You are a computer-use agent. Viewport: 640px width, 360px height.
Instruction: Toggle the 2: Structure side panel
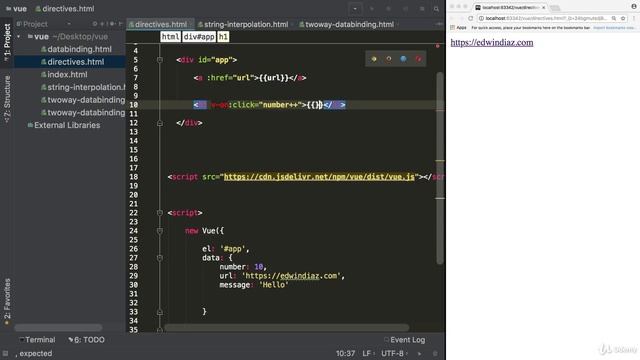(7, 99)
